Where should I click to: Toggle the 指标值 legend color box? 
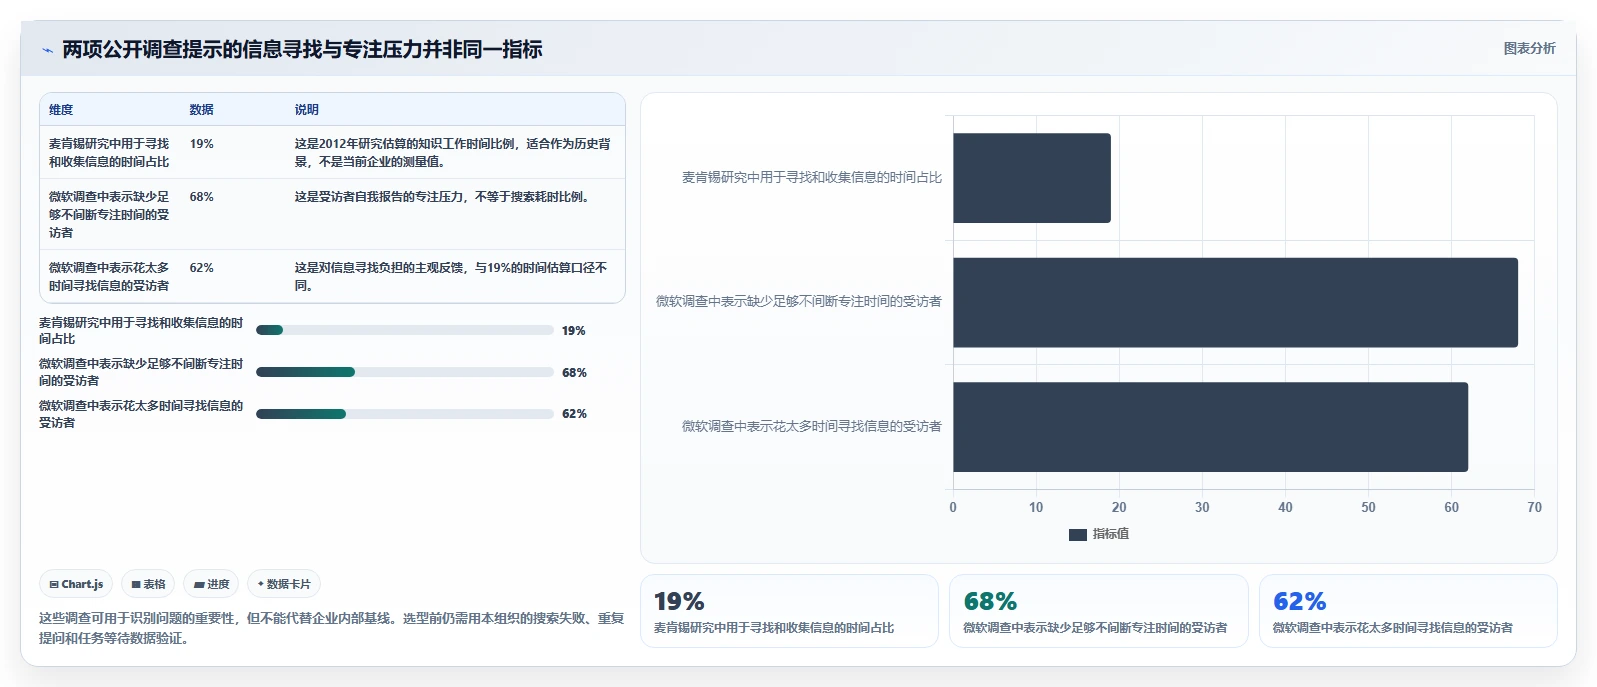point(1077,535)
